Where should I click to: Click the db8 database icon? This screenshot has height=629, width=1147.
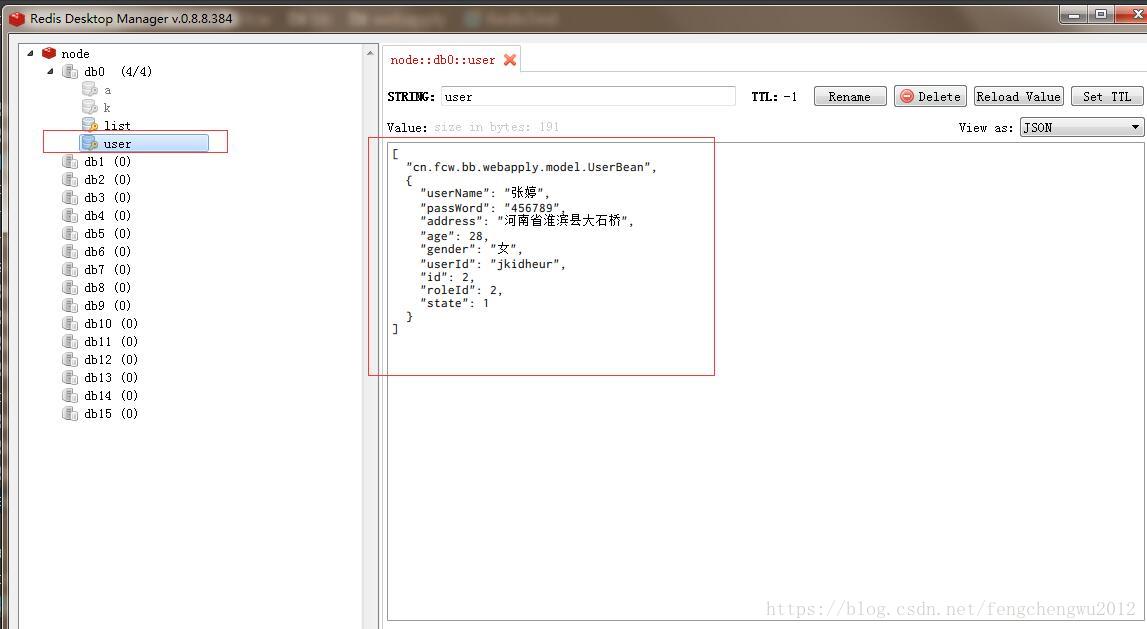[70, 287]
